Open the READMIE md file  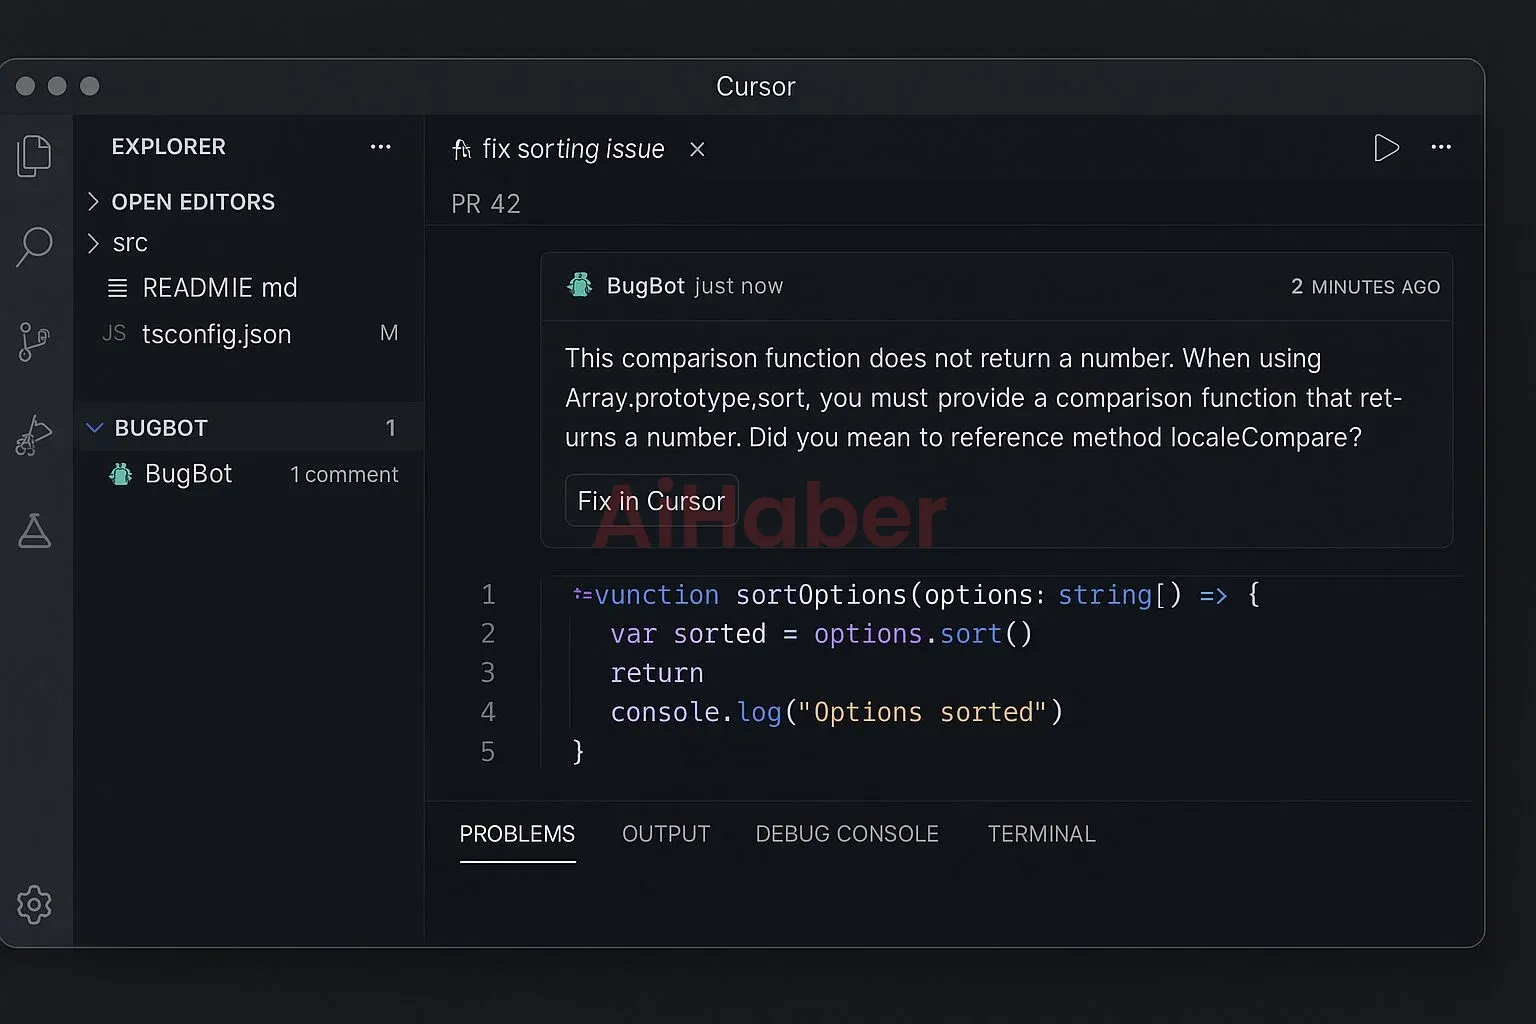(221, 287)
